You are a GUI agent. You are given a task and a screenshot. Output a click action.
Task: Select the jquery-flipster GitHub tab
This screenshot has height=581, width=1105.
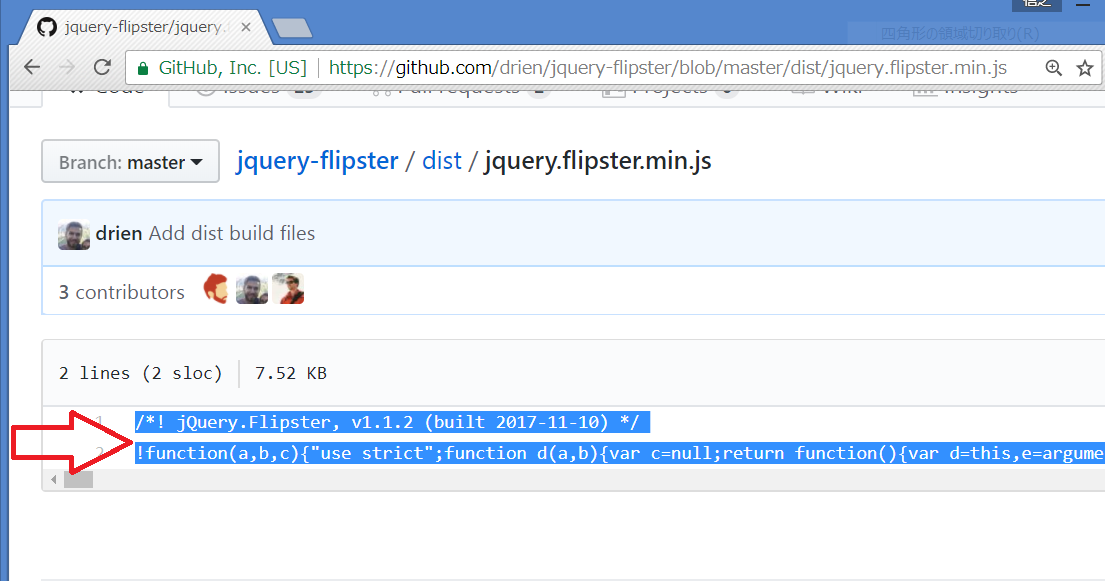(144, 27)
